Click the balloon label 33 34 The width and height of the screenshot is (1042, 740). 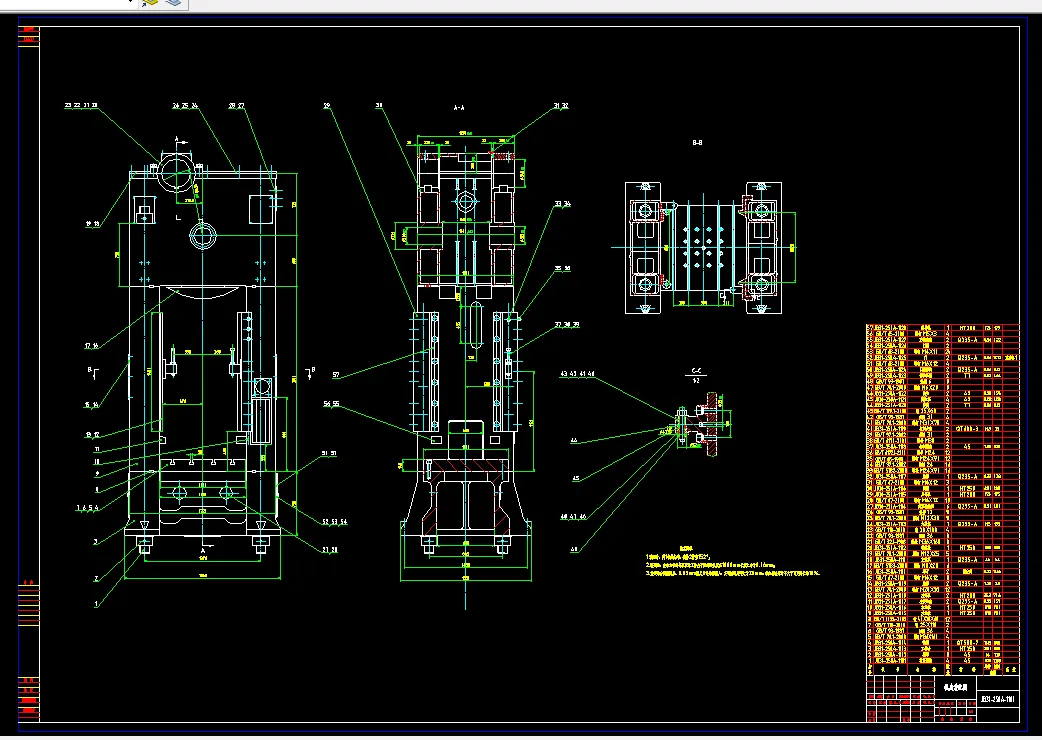click(563, 205)
